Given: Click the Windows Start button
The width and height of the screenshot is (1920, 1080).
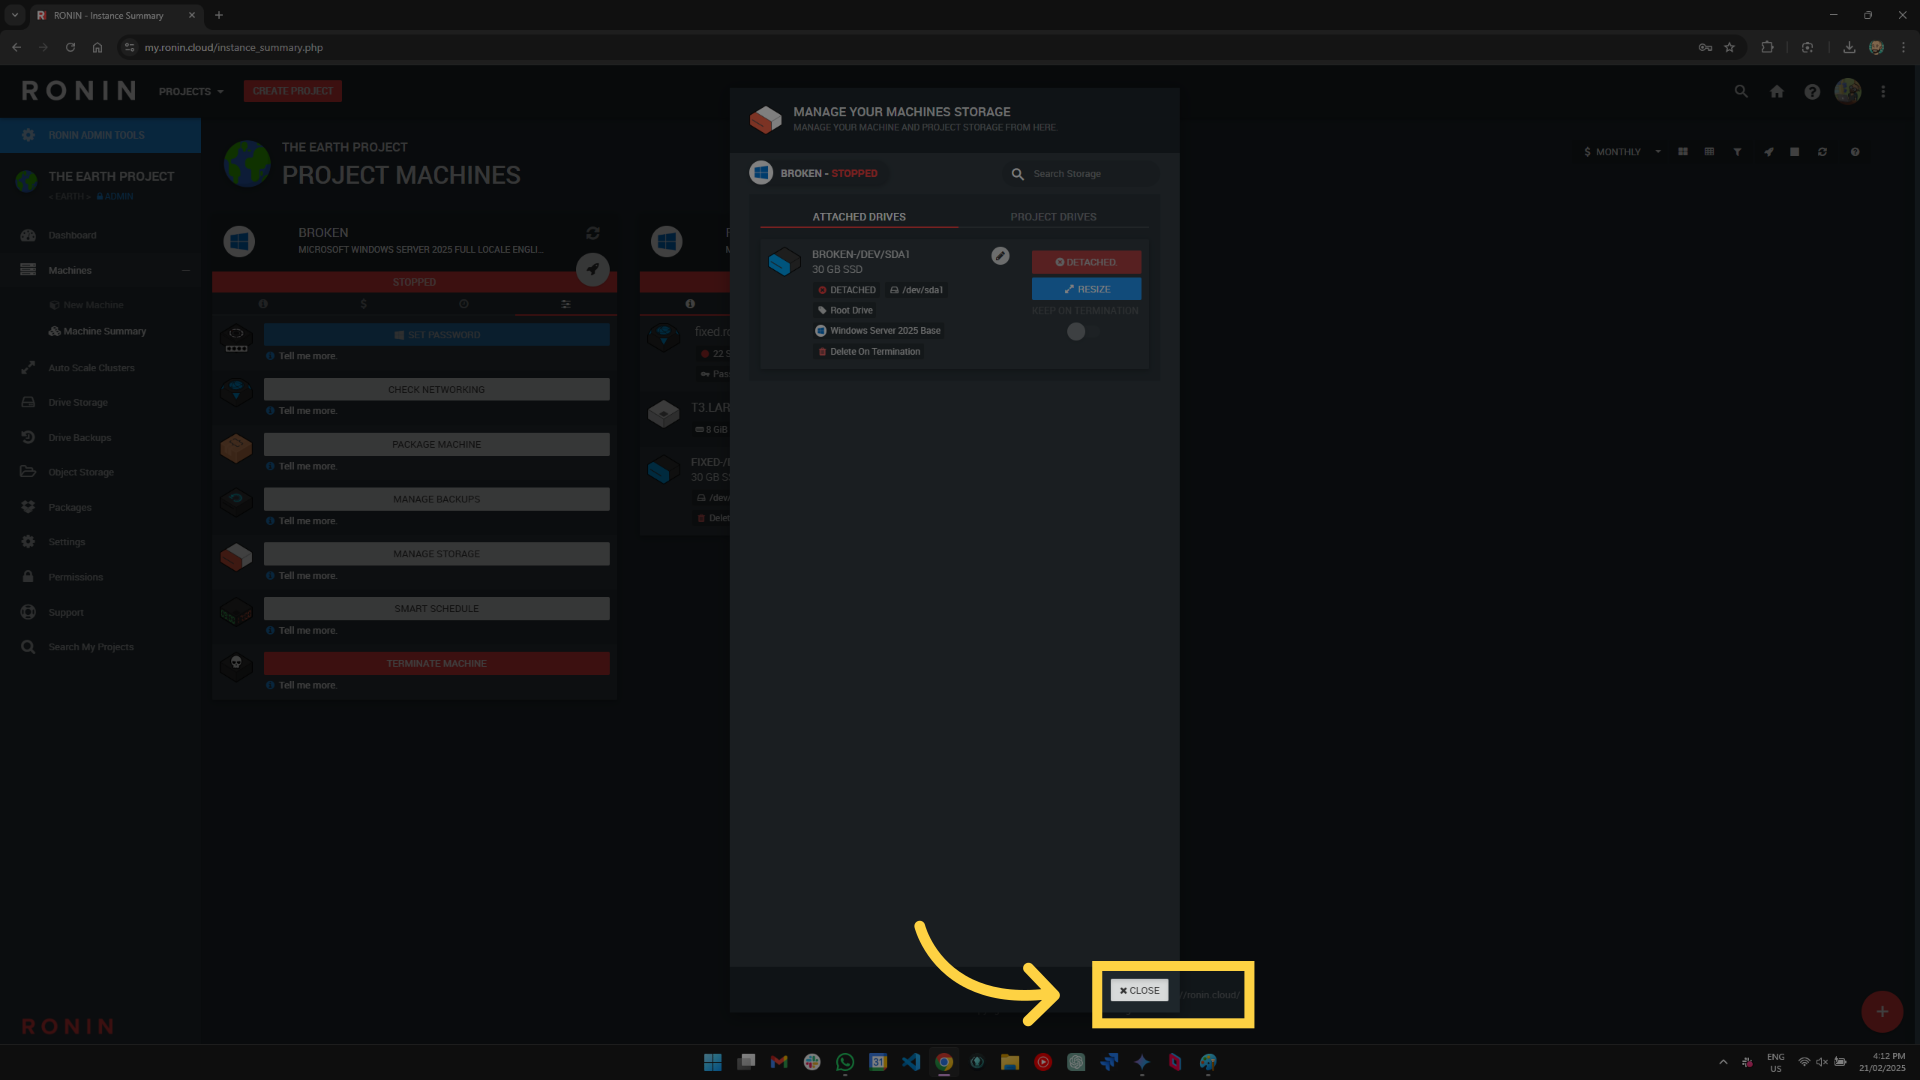Looking at the screenshot, I should pyautogui.click(x=713, y=1062).
